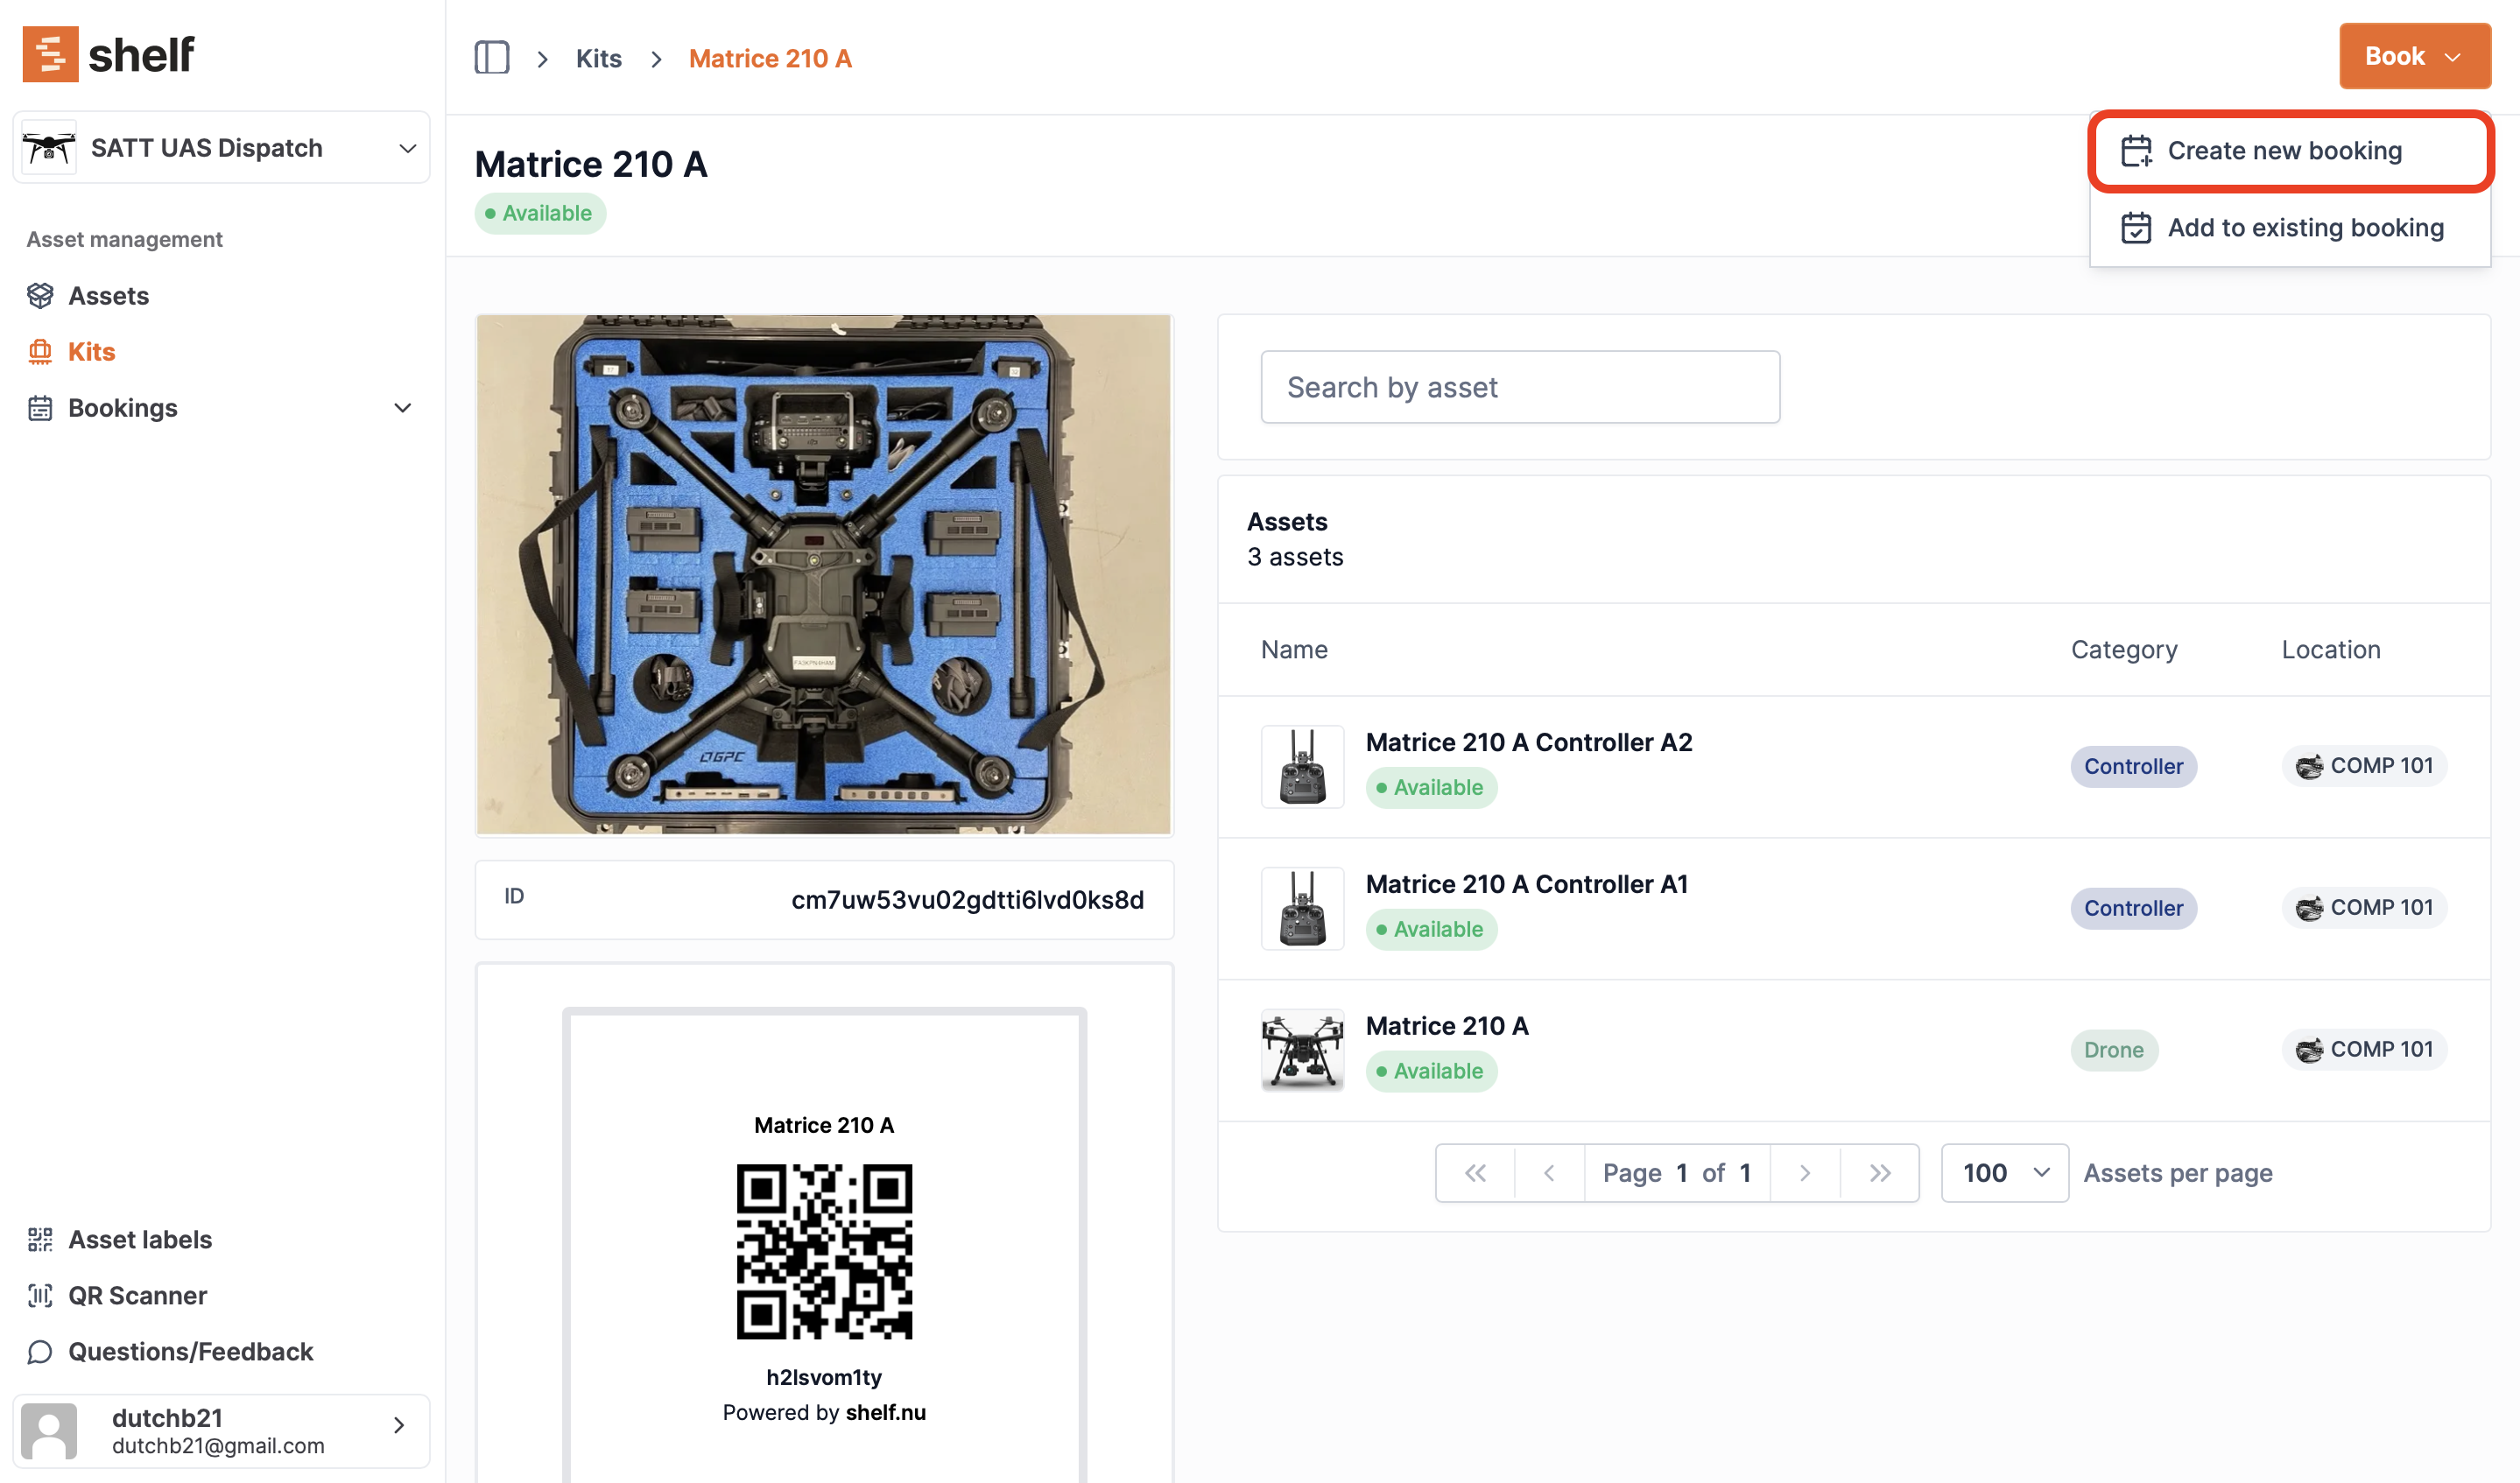This screenshot has width=2520, height=1483.
Task: Select Add to existing booking
Action: click(x=2304, y=228)
